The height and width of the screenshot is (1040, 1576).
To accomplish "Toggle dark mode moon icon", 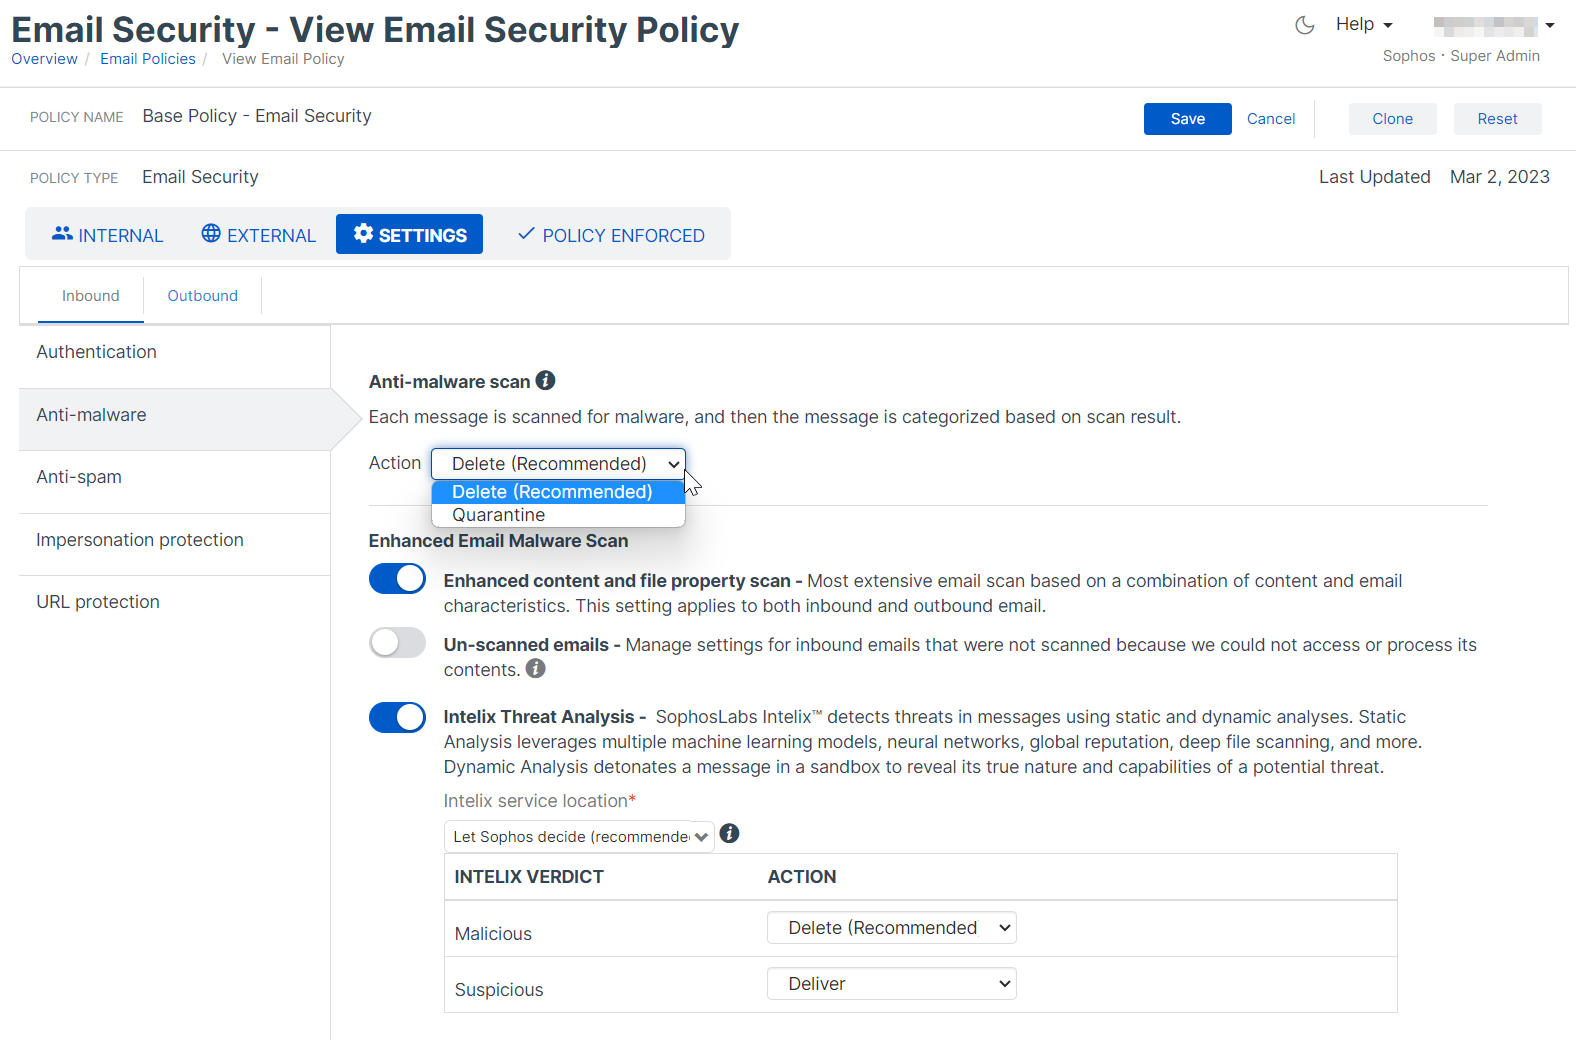I will [x=1304, y=25].
